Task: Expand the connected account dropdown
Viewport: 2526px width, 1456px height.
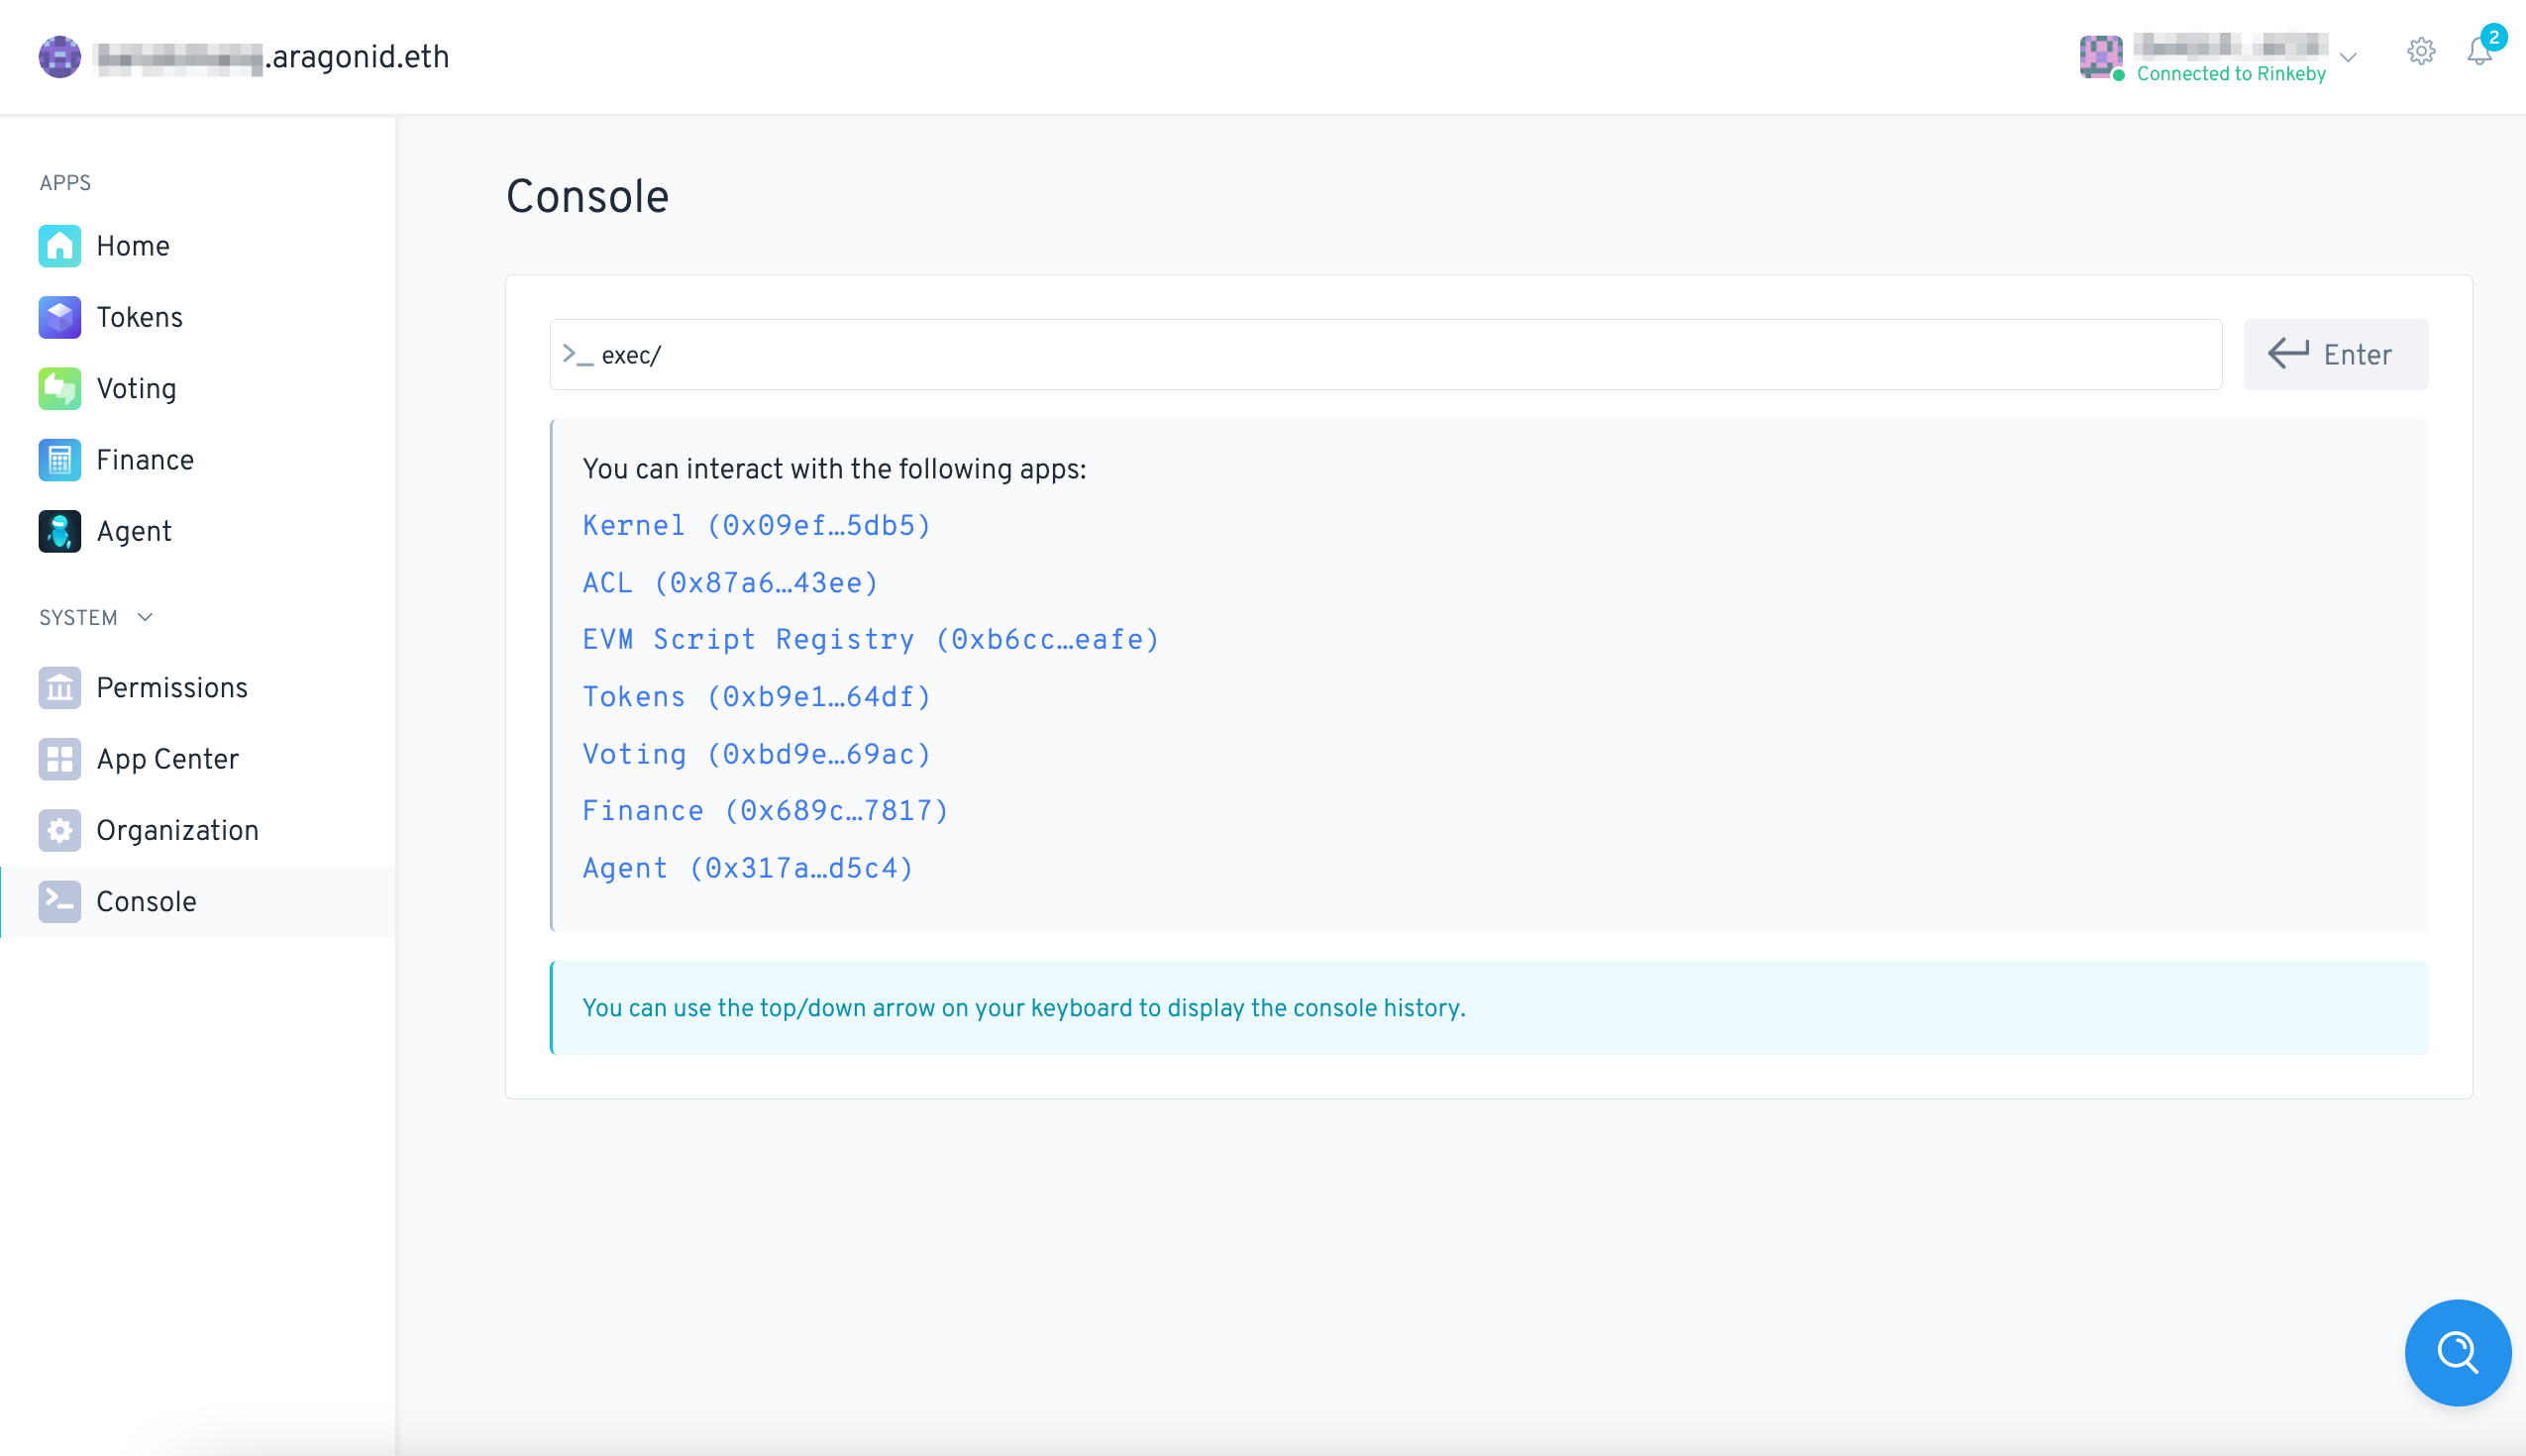Action: click(x=2348, y=57)
